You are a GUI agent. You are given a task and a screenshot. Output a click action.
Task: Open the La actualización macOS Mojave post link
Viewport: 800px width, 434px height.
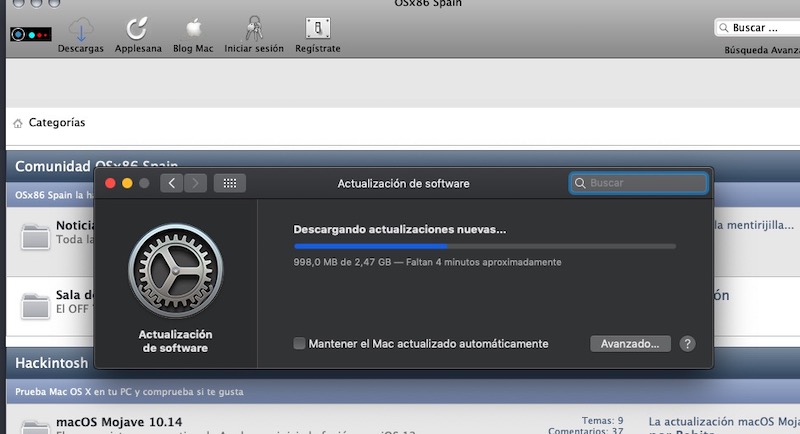724,422
